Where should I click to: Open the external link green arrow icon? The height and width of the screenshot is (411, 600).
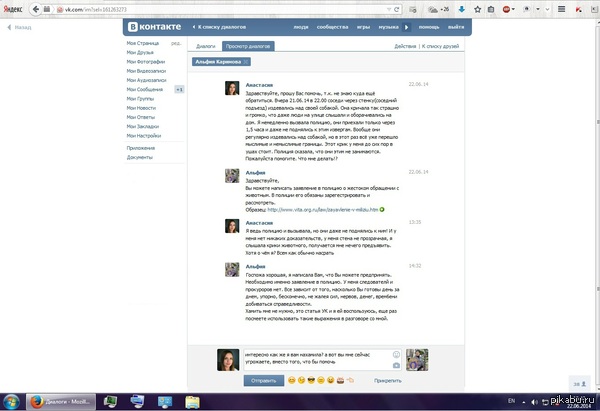pos(382,209)
